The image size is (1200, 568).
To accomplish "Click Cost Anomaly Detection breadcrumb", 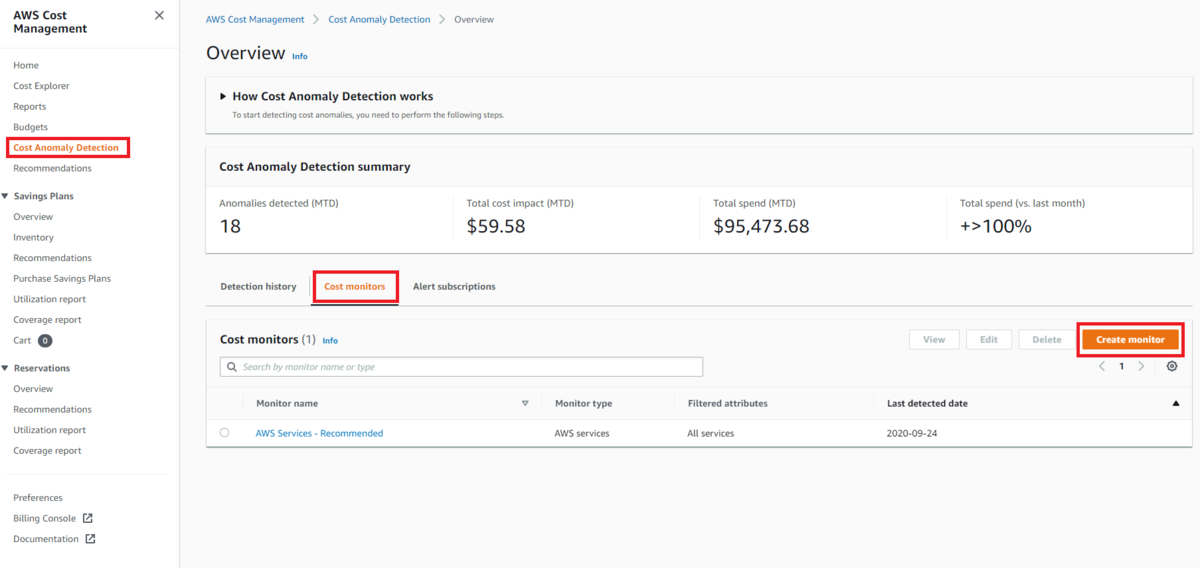I will 379,20.
